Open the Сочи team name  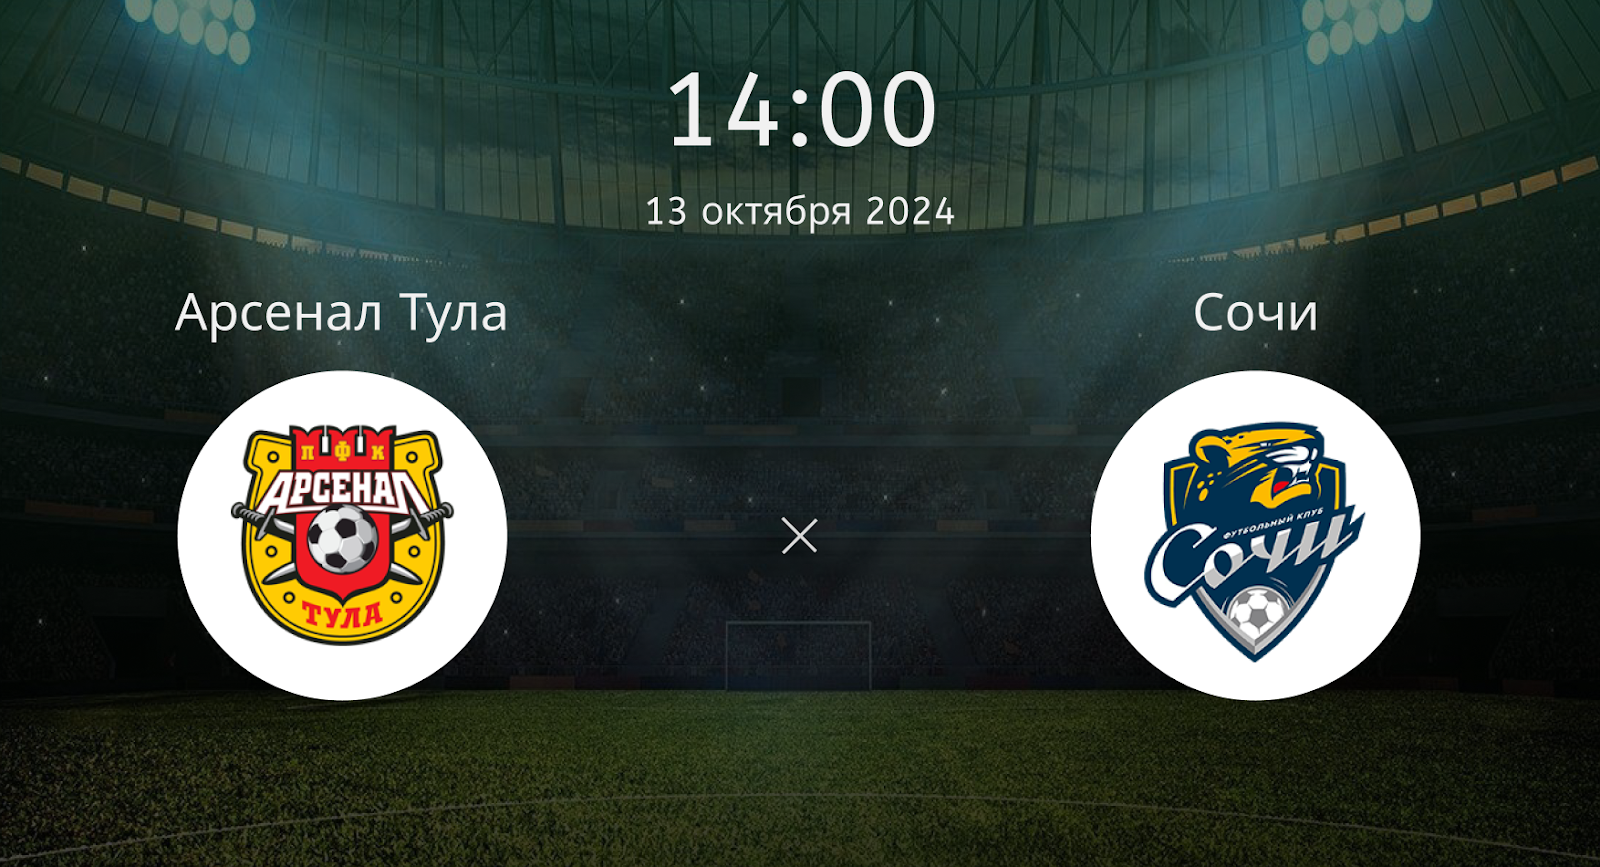tap(1255, 313)
